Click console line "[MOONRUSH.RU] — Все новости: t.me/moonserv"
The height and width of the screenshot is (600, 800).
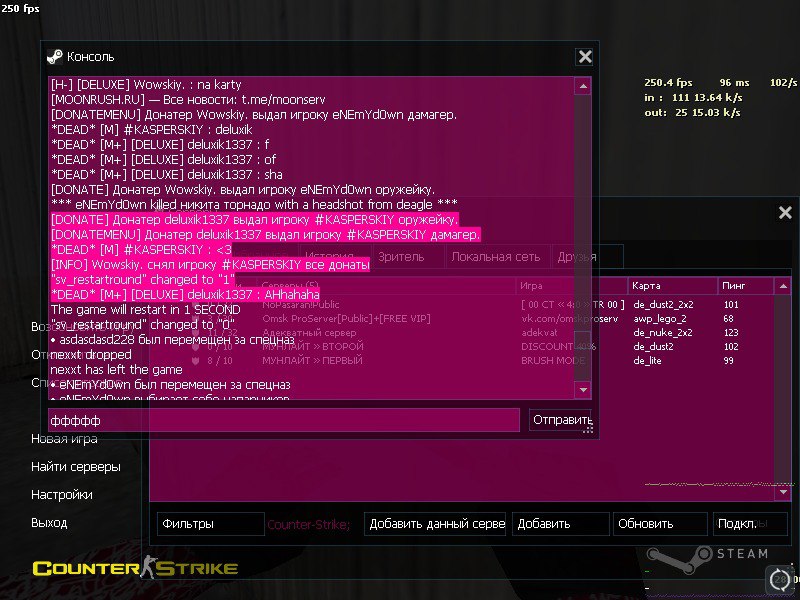[x=188, y=99]
